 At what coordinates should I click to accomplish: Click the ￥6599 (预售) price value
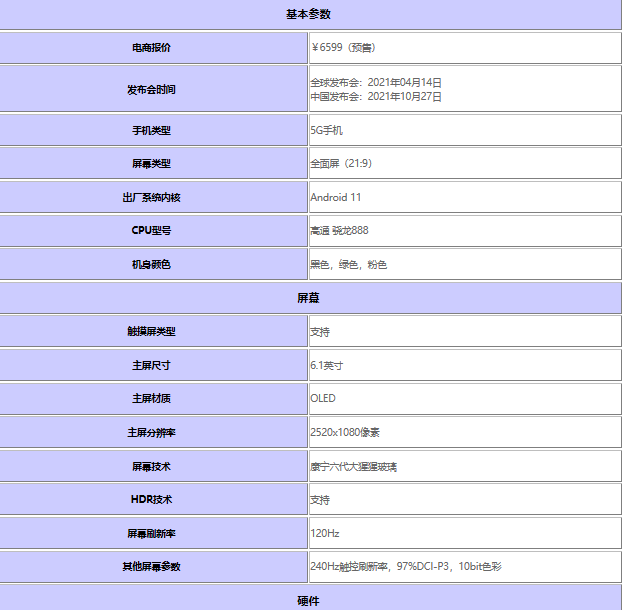344,48
